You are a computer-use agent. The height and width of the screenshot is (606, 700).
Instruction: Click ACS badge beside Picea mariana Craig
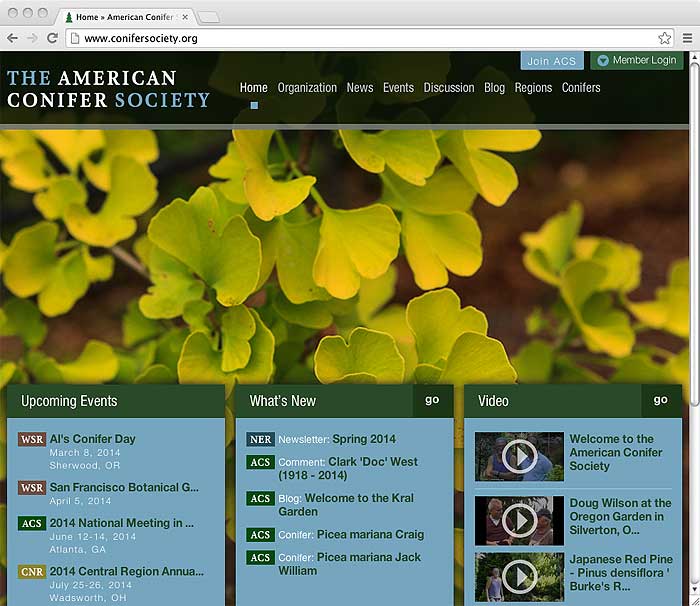260,535
